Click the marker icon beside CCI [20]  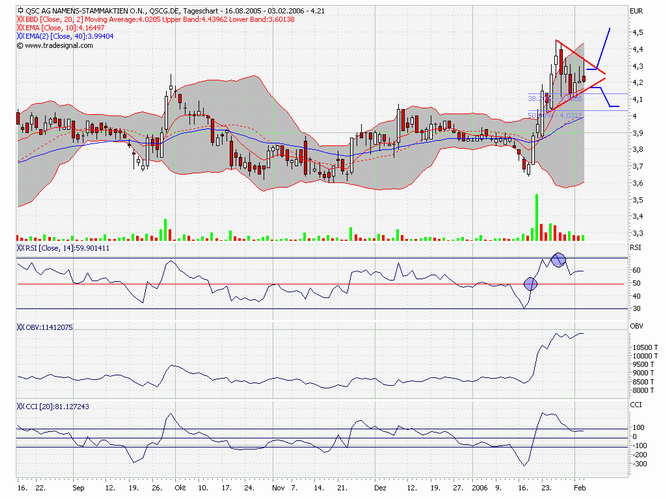(21, 406)
